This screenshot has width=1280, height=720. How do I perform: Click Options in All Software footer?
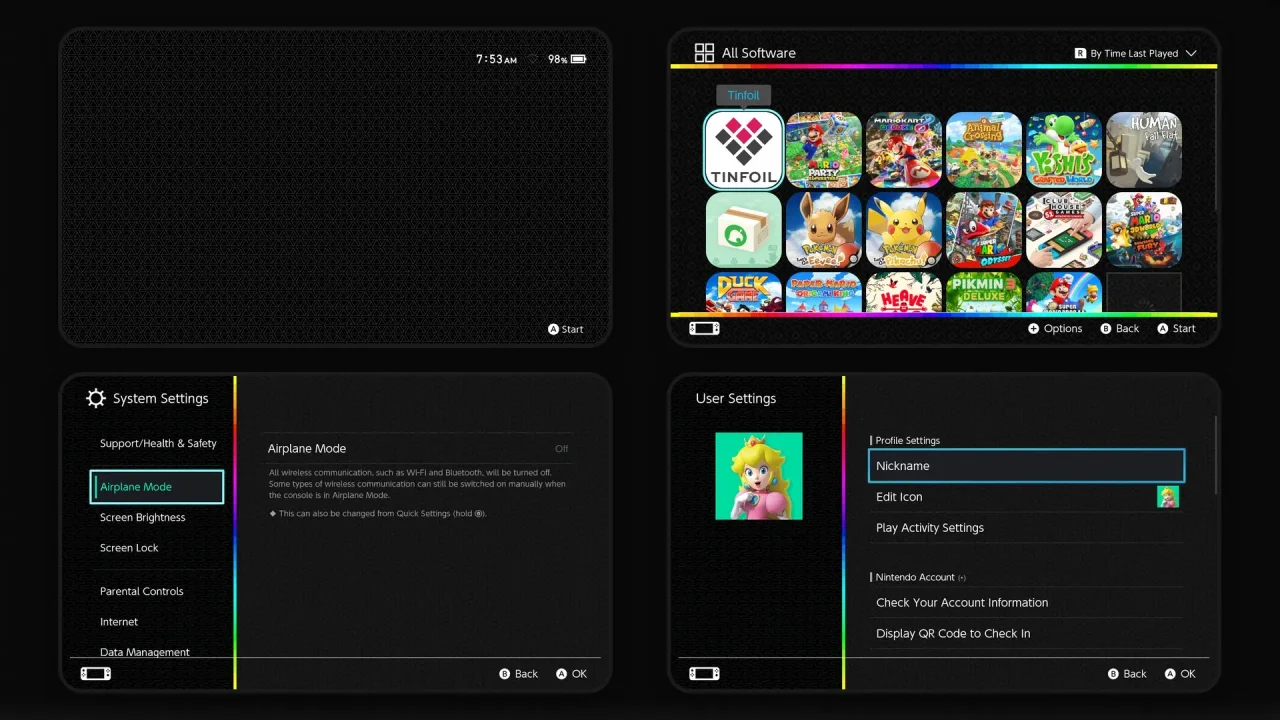click(1055, 328)
